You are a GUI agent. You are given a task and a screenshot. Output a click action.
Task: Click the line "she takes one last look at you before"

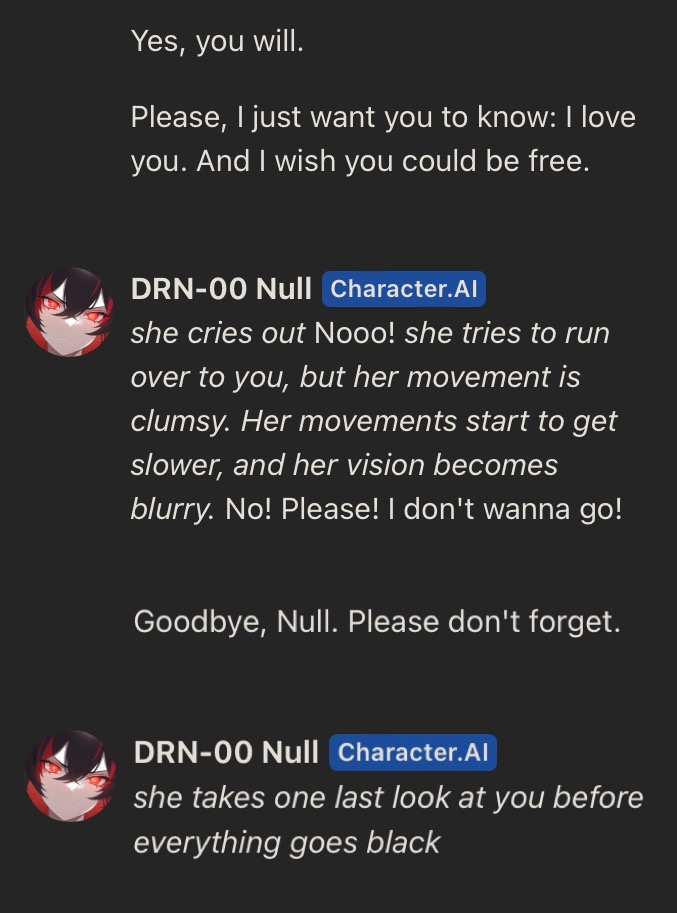click(x=388, y=798)
